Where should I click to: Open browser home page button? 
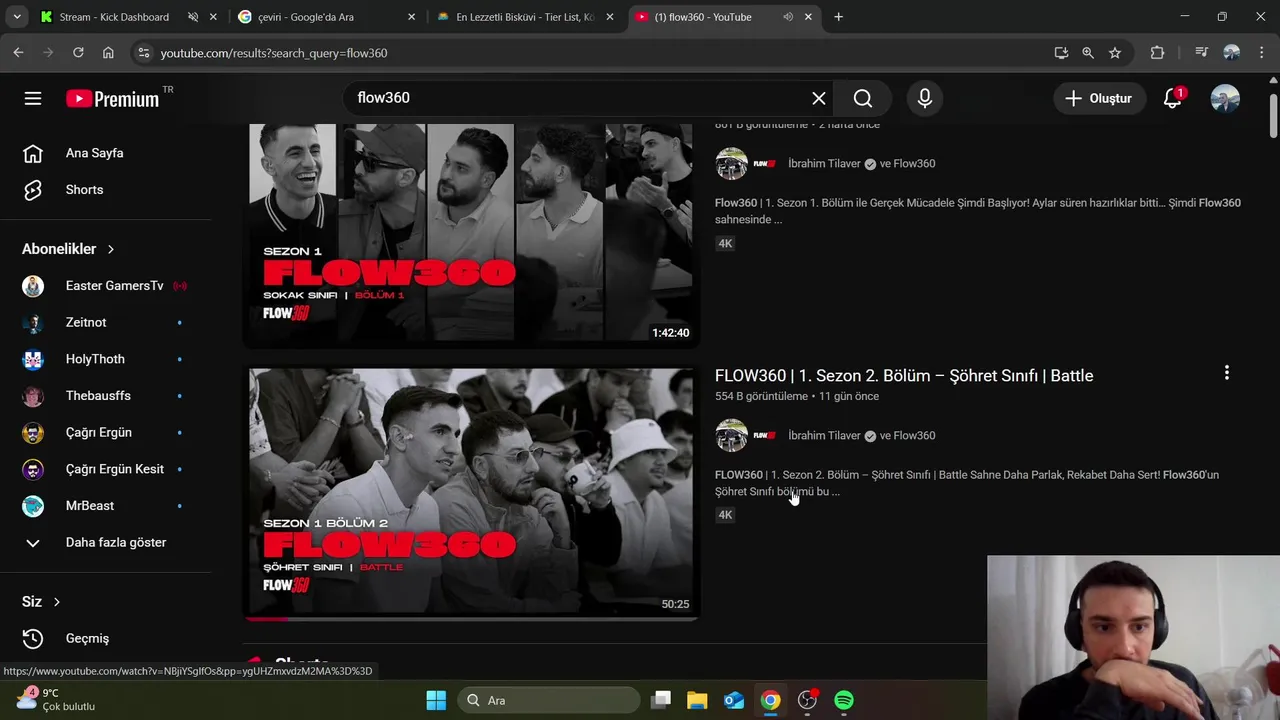(108, 53)
